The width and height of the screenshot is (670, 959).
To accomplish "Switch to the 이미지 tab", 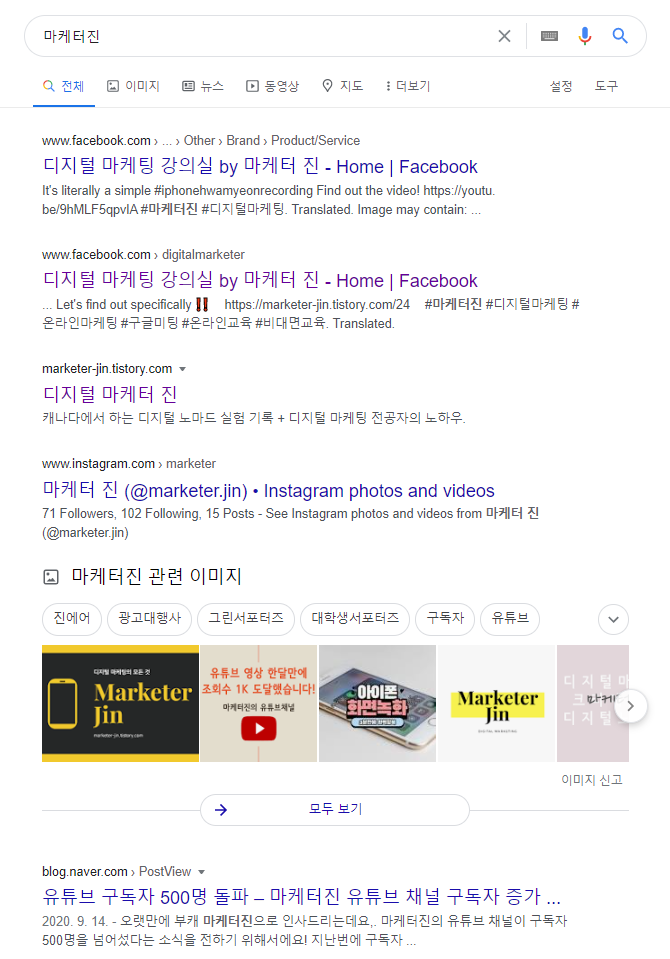I will pos(133,86).
